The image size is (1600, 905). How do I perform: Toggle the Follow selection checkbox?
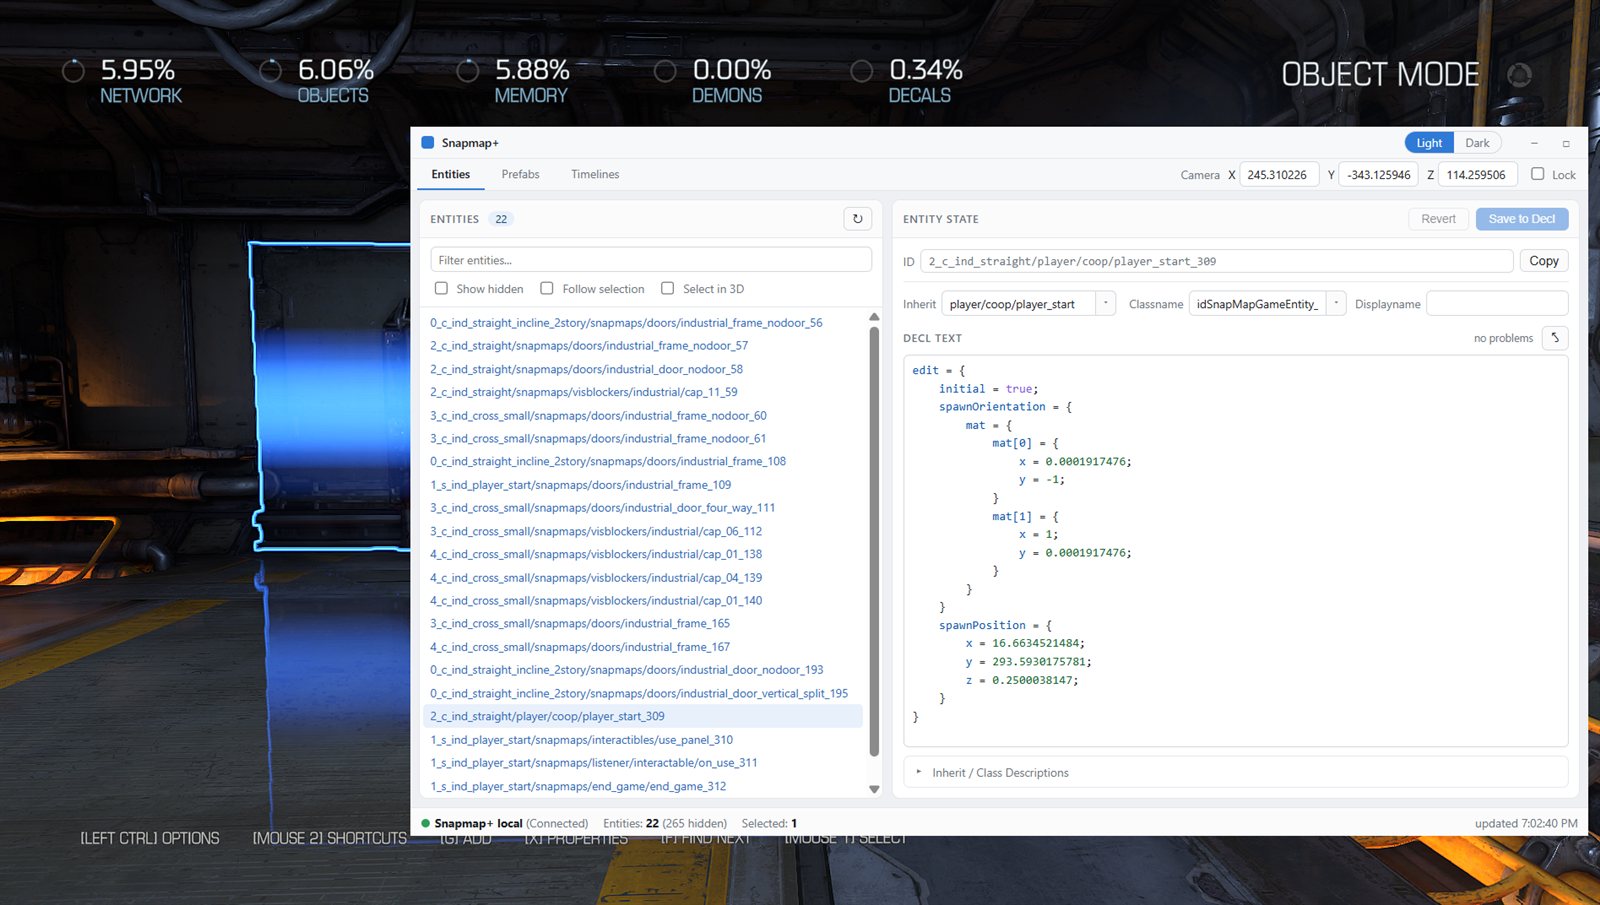(x=547, y=288)
